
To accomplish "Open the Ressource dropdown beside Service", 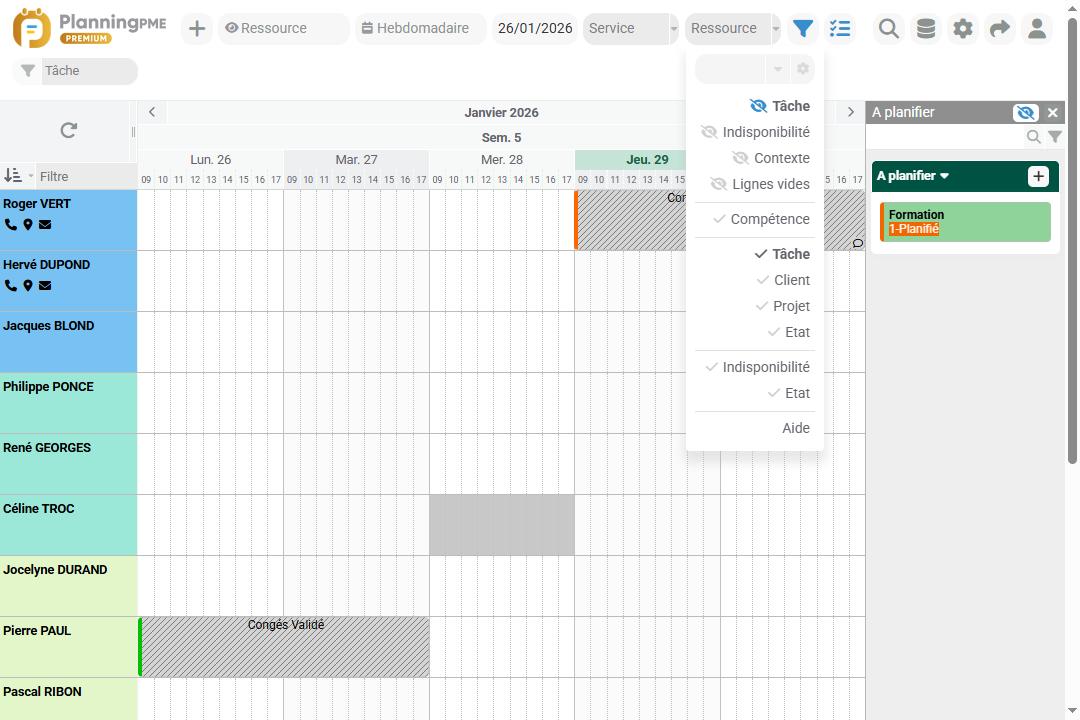I will (732, 28).
